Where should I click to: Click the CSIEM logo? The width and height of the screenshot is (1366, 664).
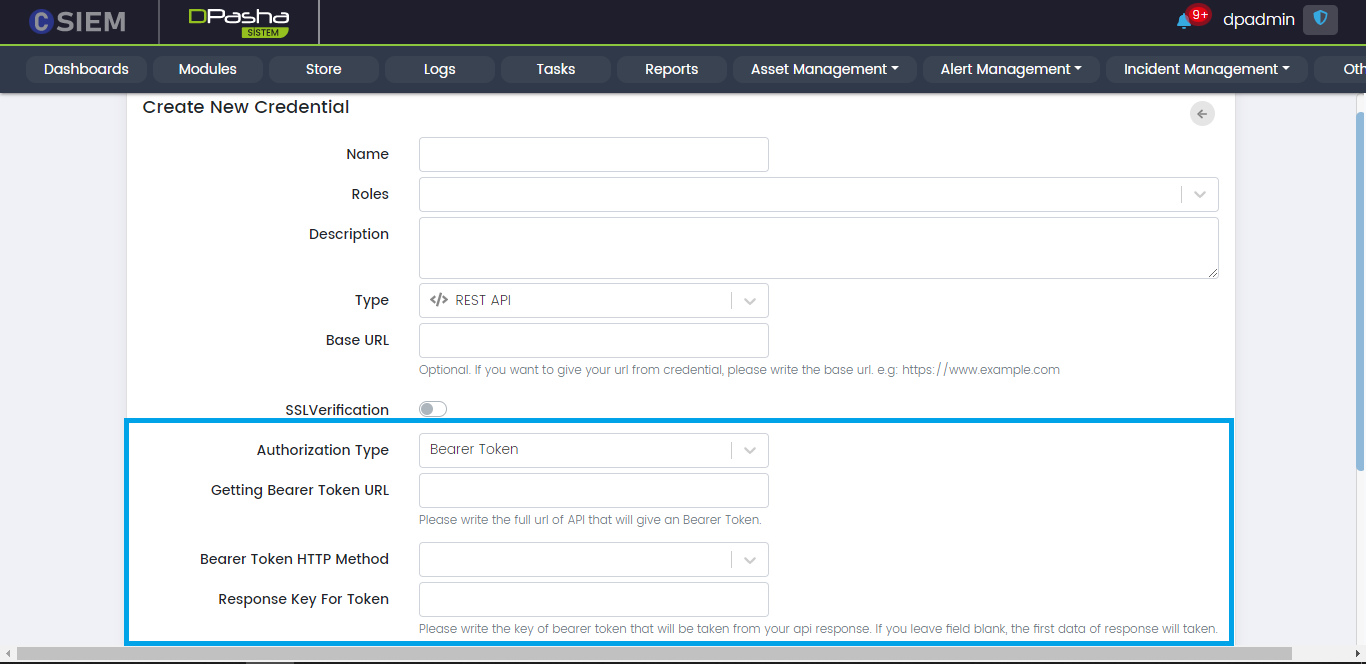coord(77,21)
